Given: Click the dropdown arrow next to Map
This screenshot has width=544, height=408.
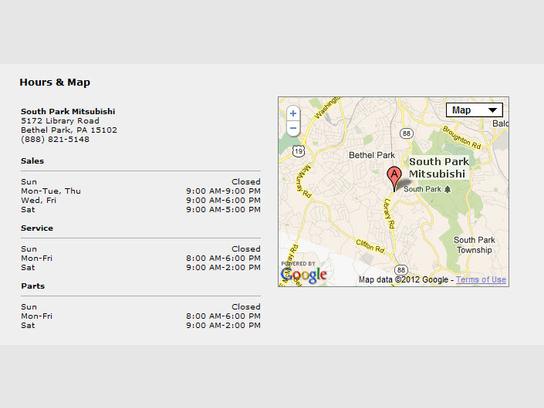Looking at the screenshot, I should [x=493, y=110].
